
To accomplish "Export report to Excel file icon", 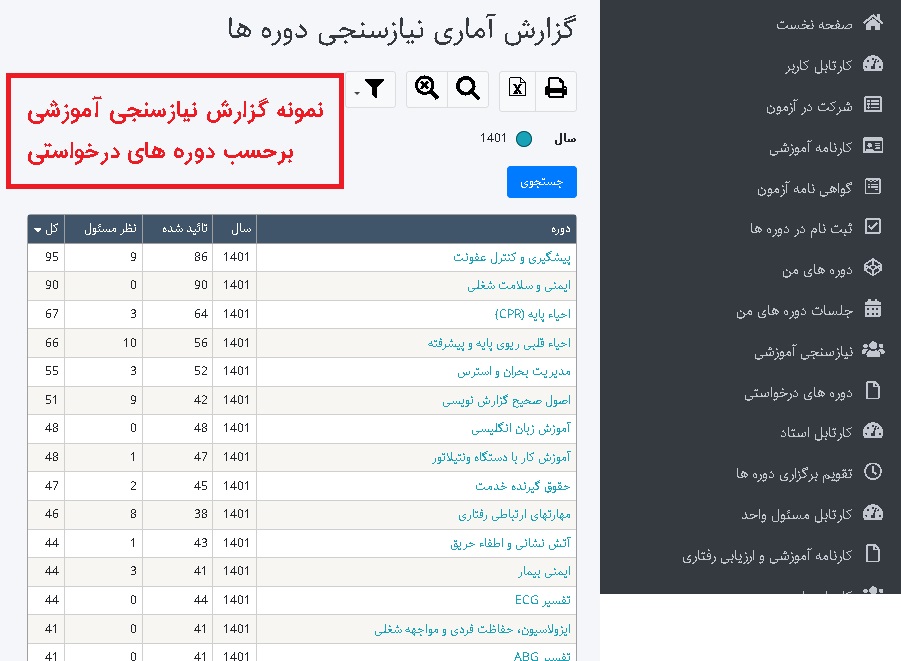I will click(518, 89).
